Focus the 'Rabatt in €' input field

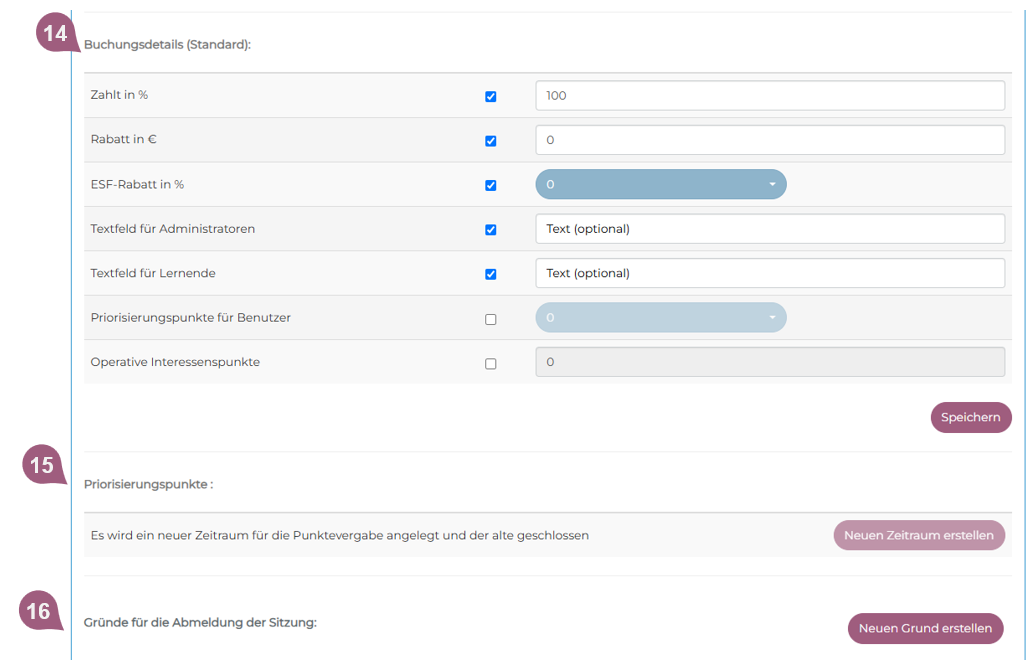click(x=769, y=140)
